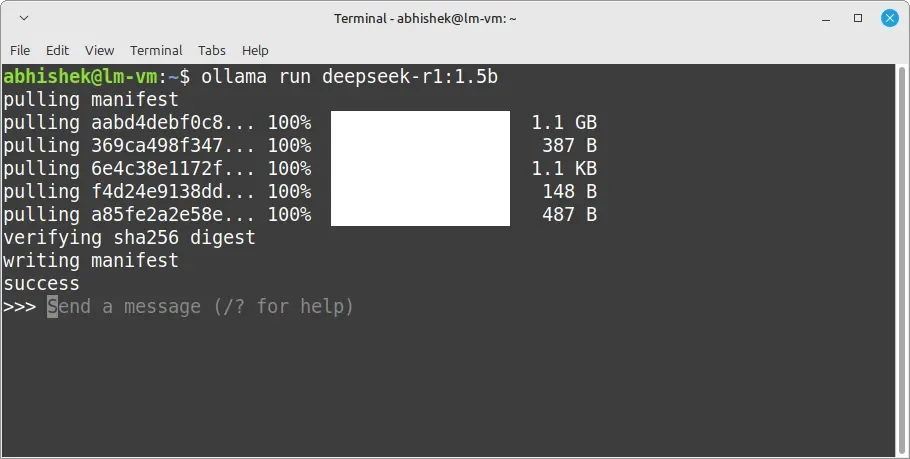Open the Help menu

tap(255, 50)
